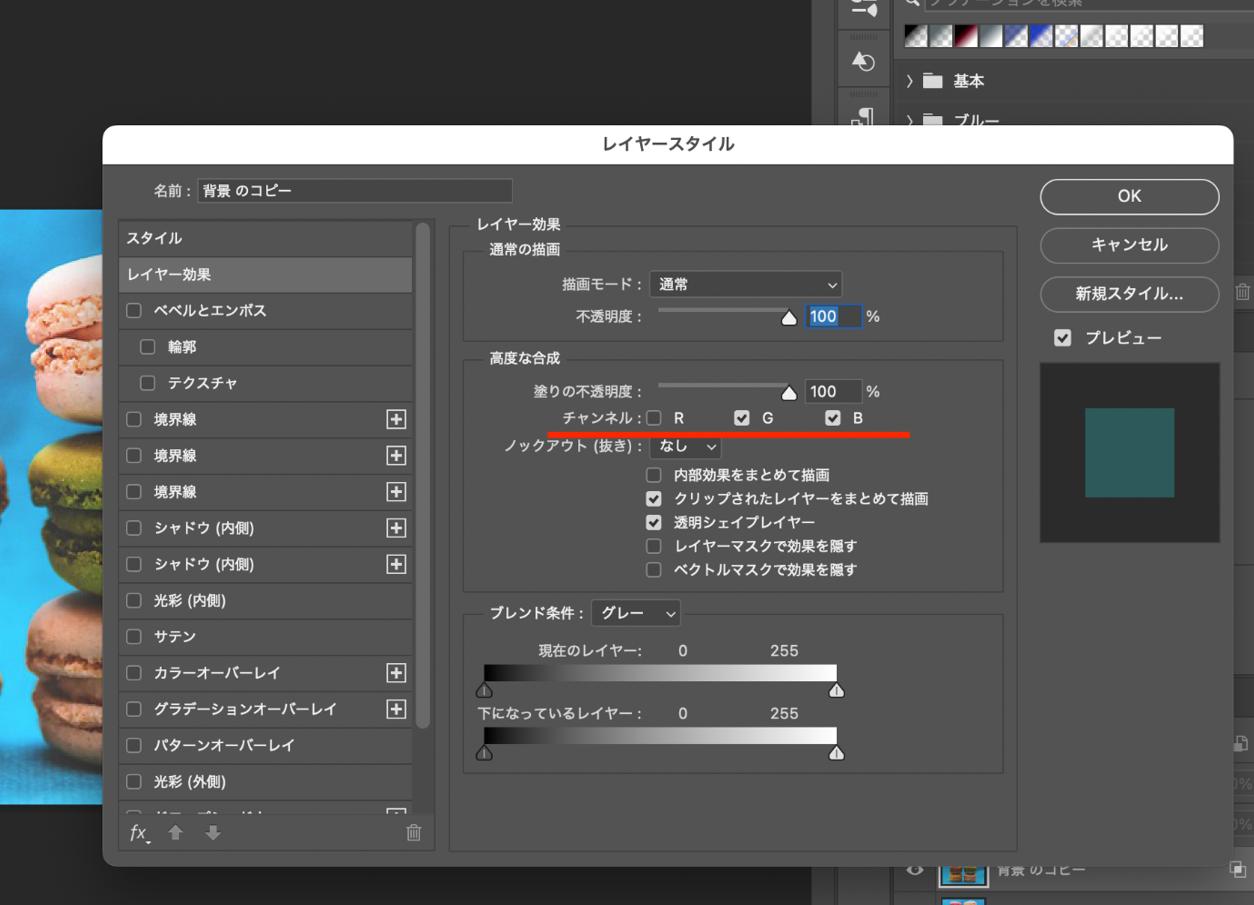Check 内部効果をまとめて描画 option
This screenshot has height=905, width=1254.
654,475
